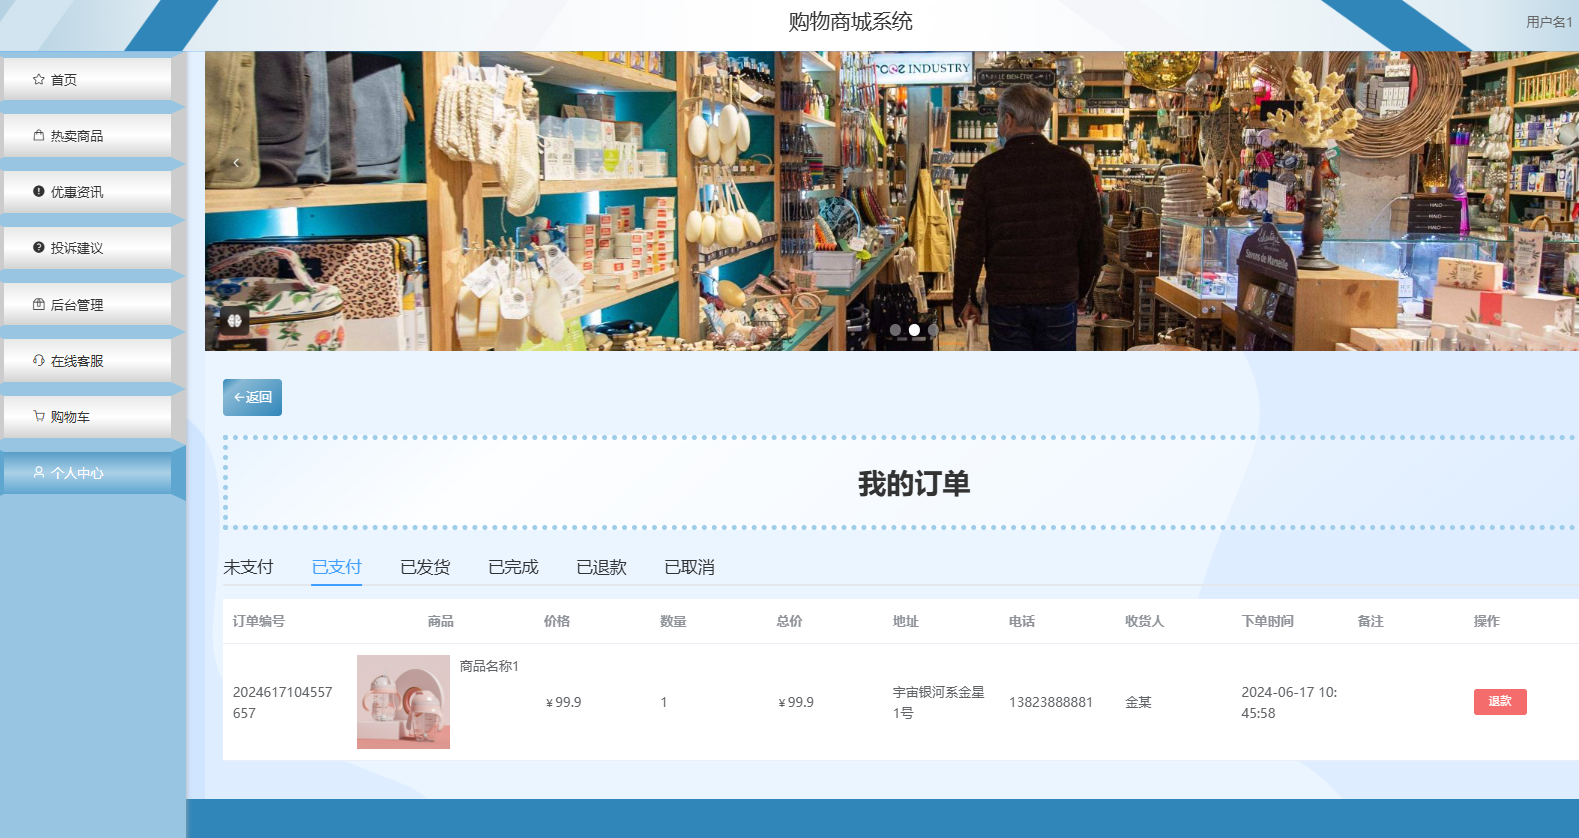This screenshot has height=838, width=1579.
Task: Click the 购物商城系统 site title
Action: [850, 22]
